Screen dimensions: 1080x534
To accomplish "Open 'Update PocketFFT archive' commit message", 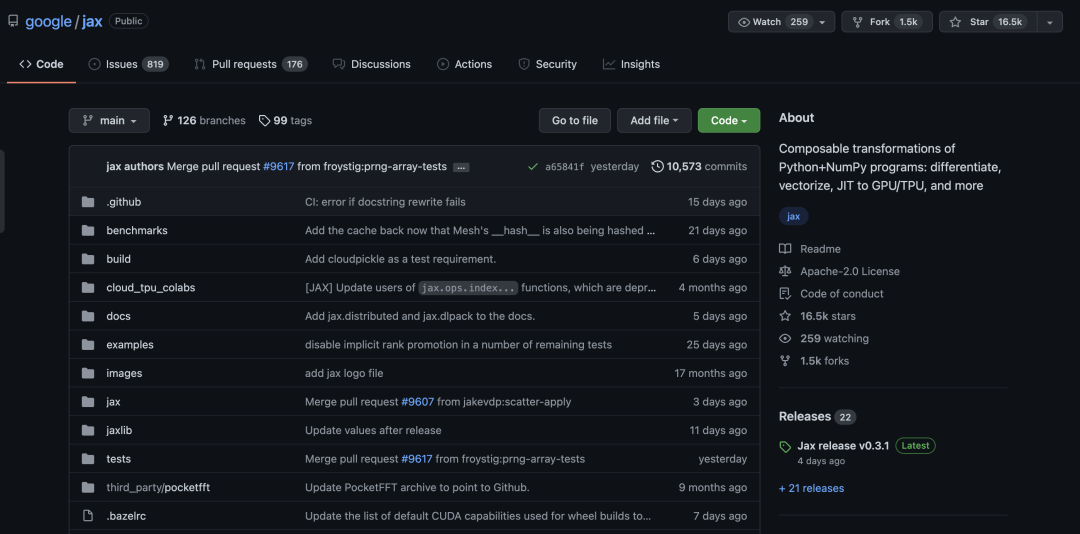I will tap(417, 488).
